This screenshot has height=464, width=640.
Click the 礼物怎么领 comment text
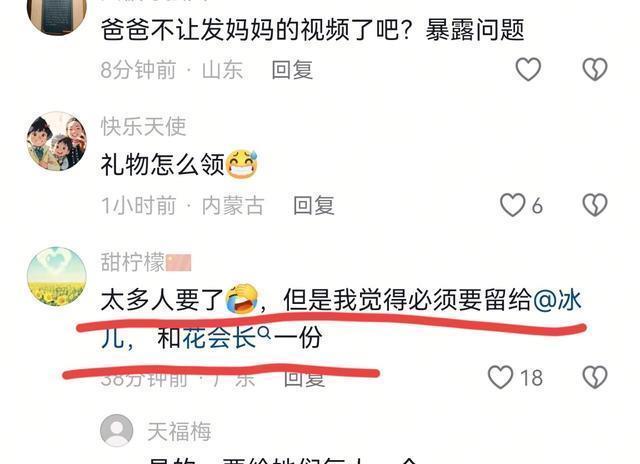(x=162, y=165)
